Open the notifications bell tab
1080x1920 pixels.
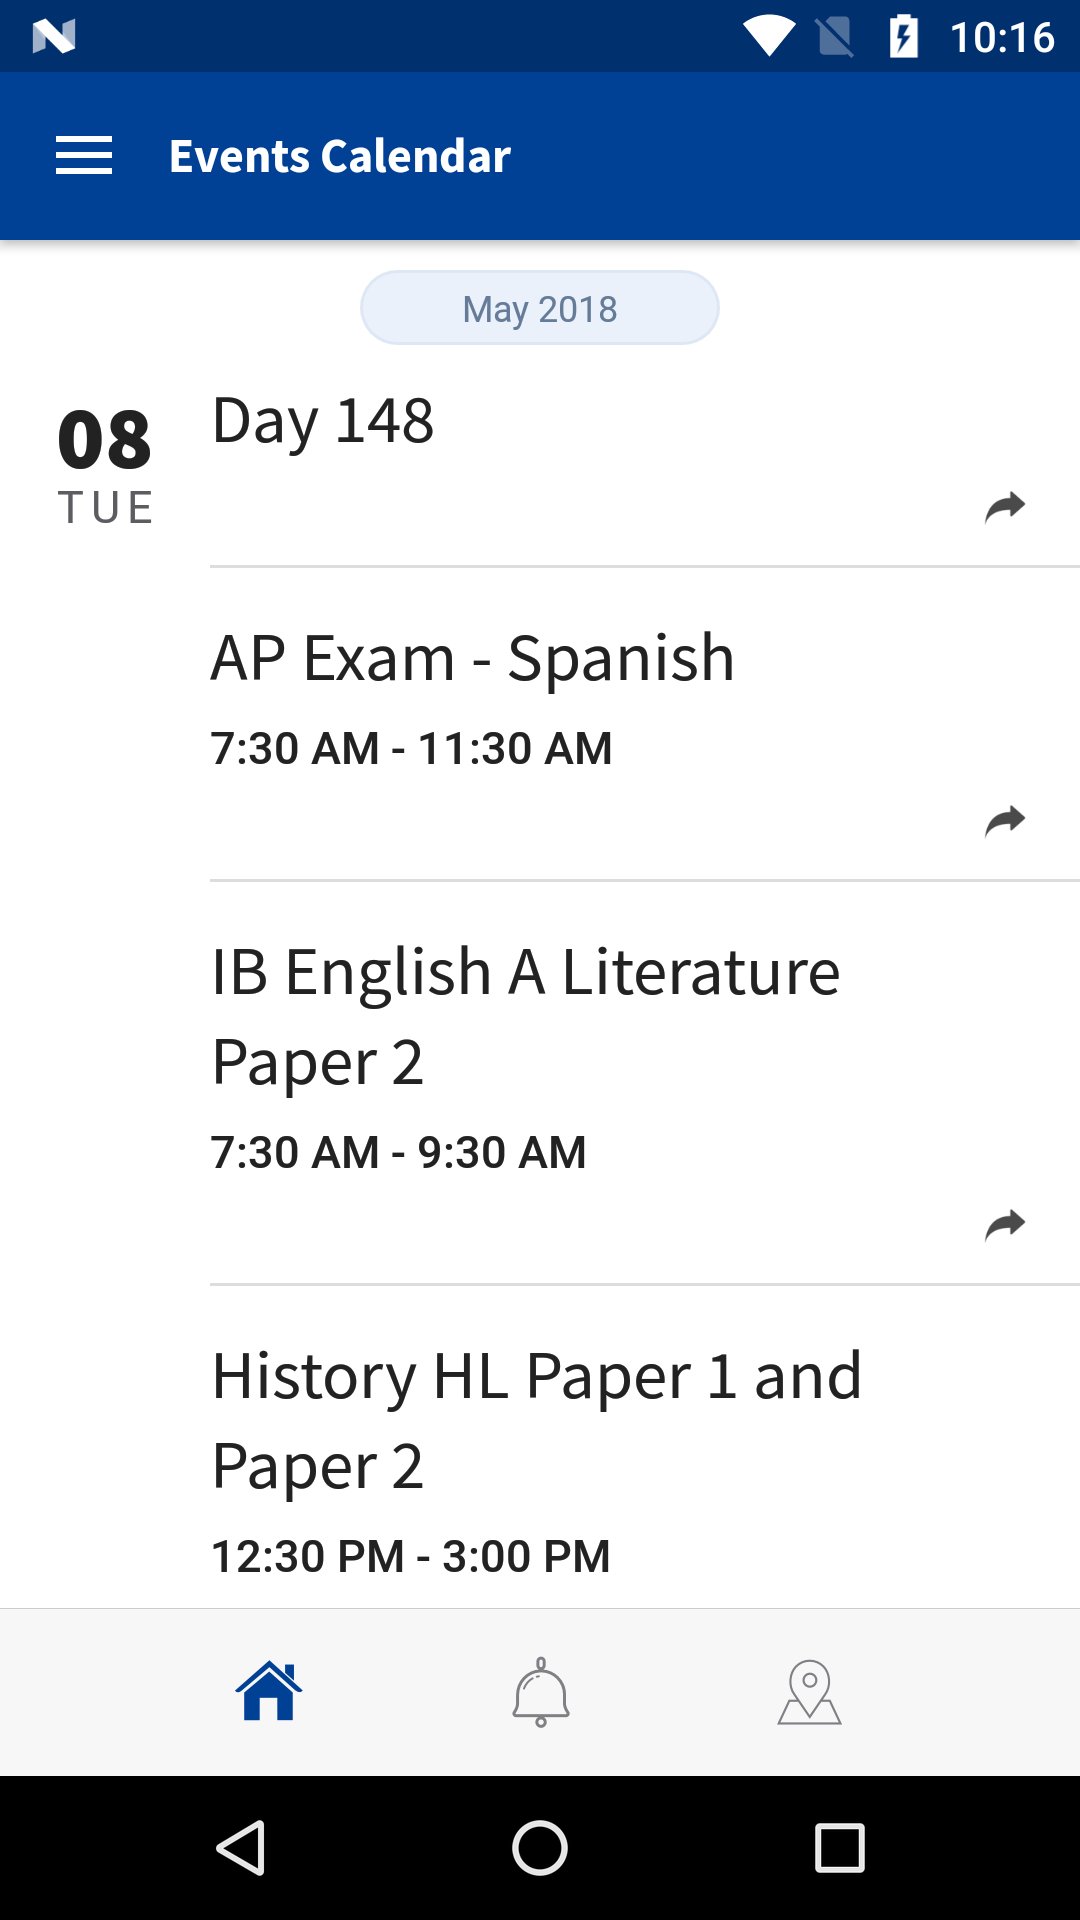point(540,1692)
